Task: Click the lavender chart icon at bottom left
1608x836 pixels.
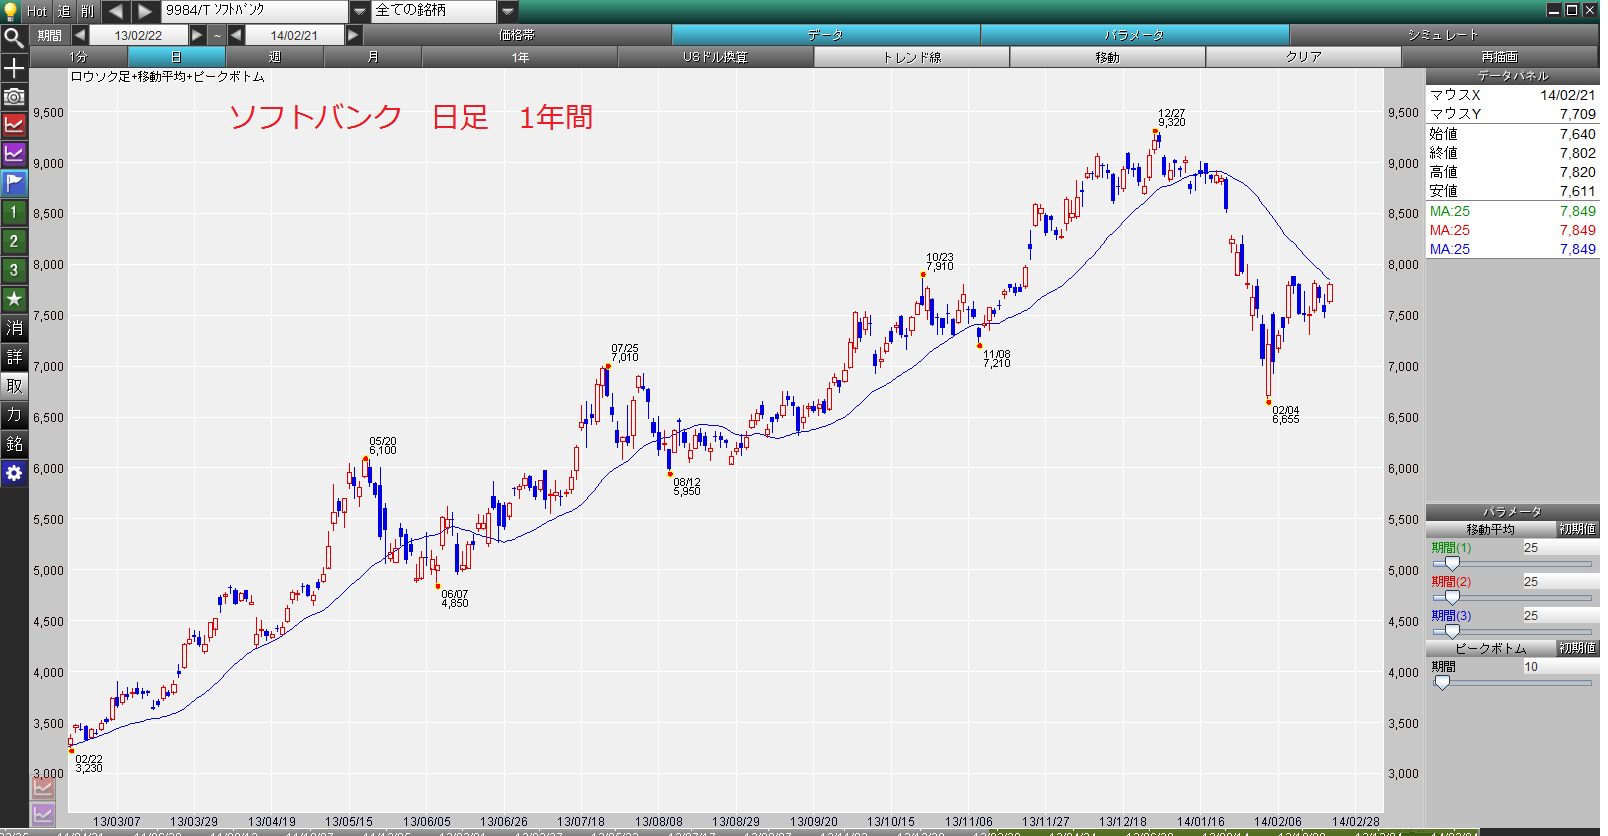Action: click(x=43, y=815)
